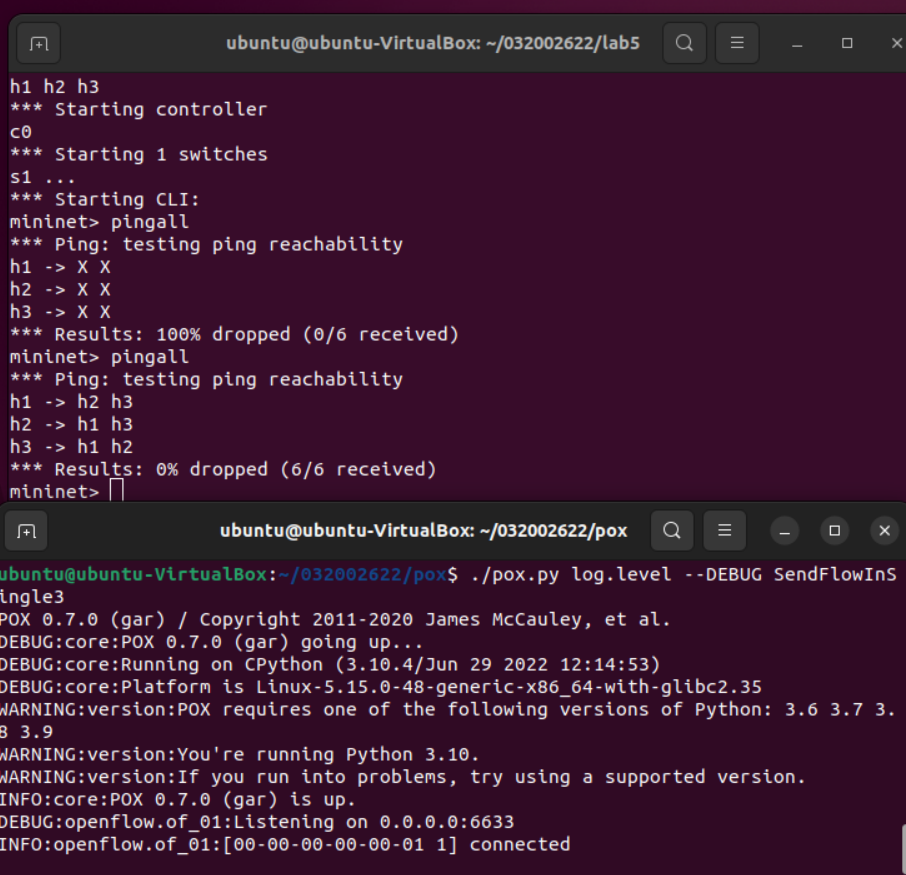
Task: Click the pox terminal scrollbar handle
Action: [x=903, y=850]
